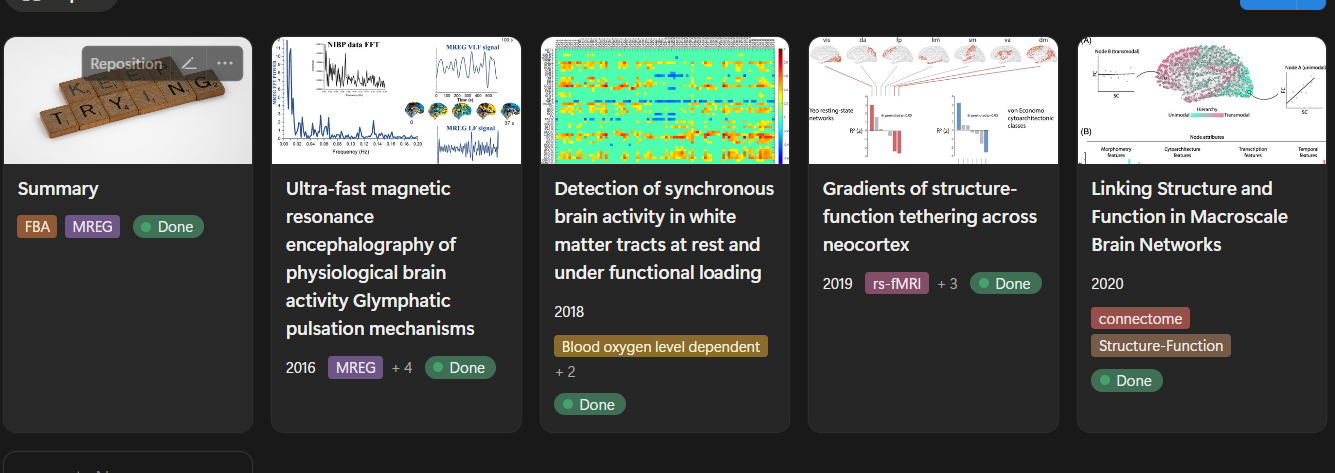Select the MREG tag on Summary card

92,227
